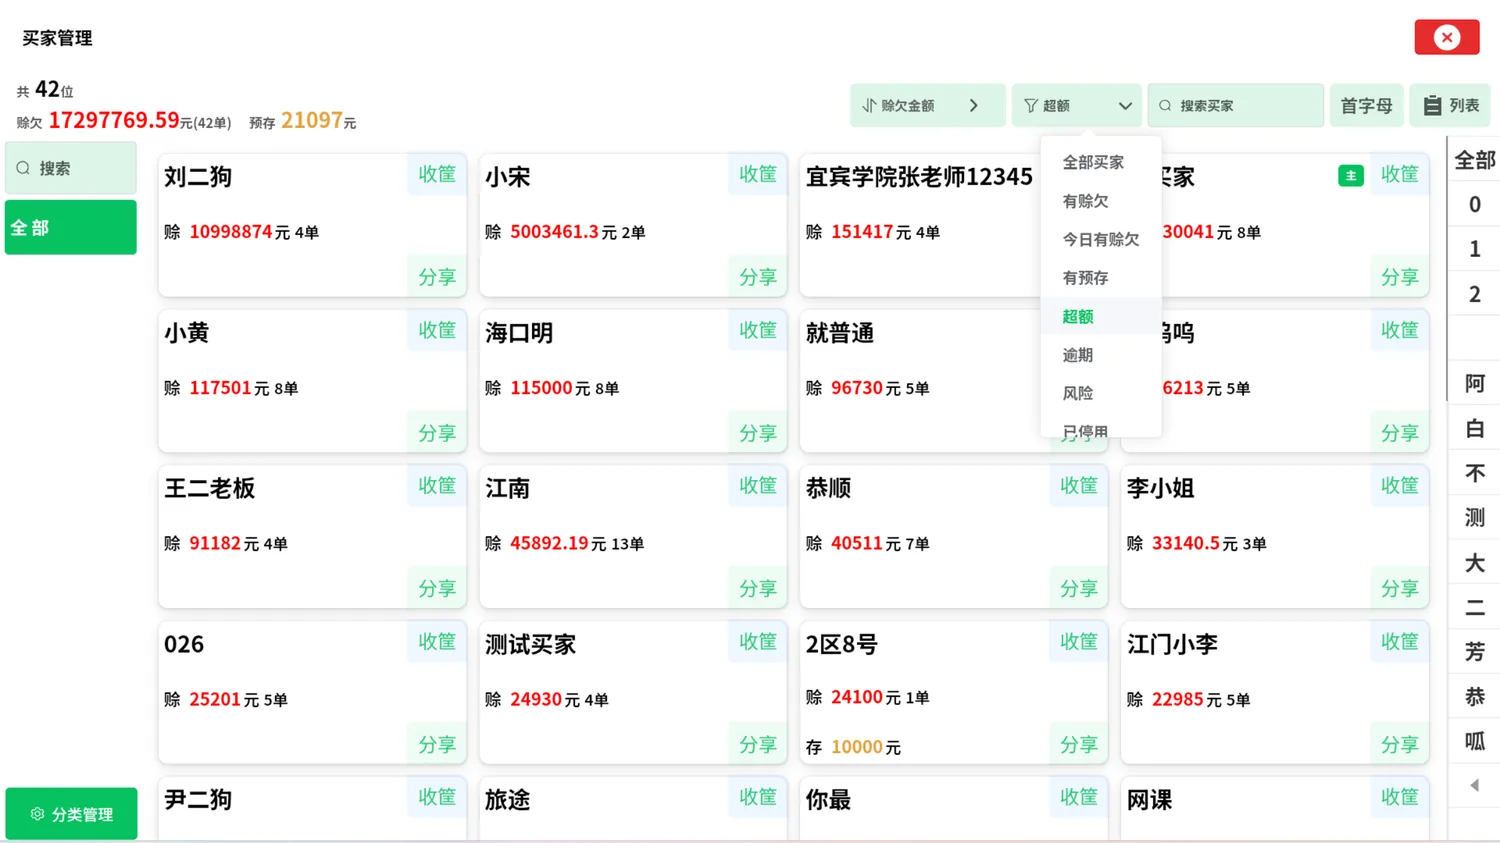
Task: Click 分享 on 2区8号 card
Action: (x=1079, y=745)
